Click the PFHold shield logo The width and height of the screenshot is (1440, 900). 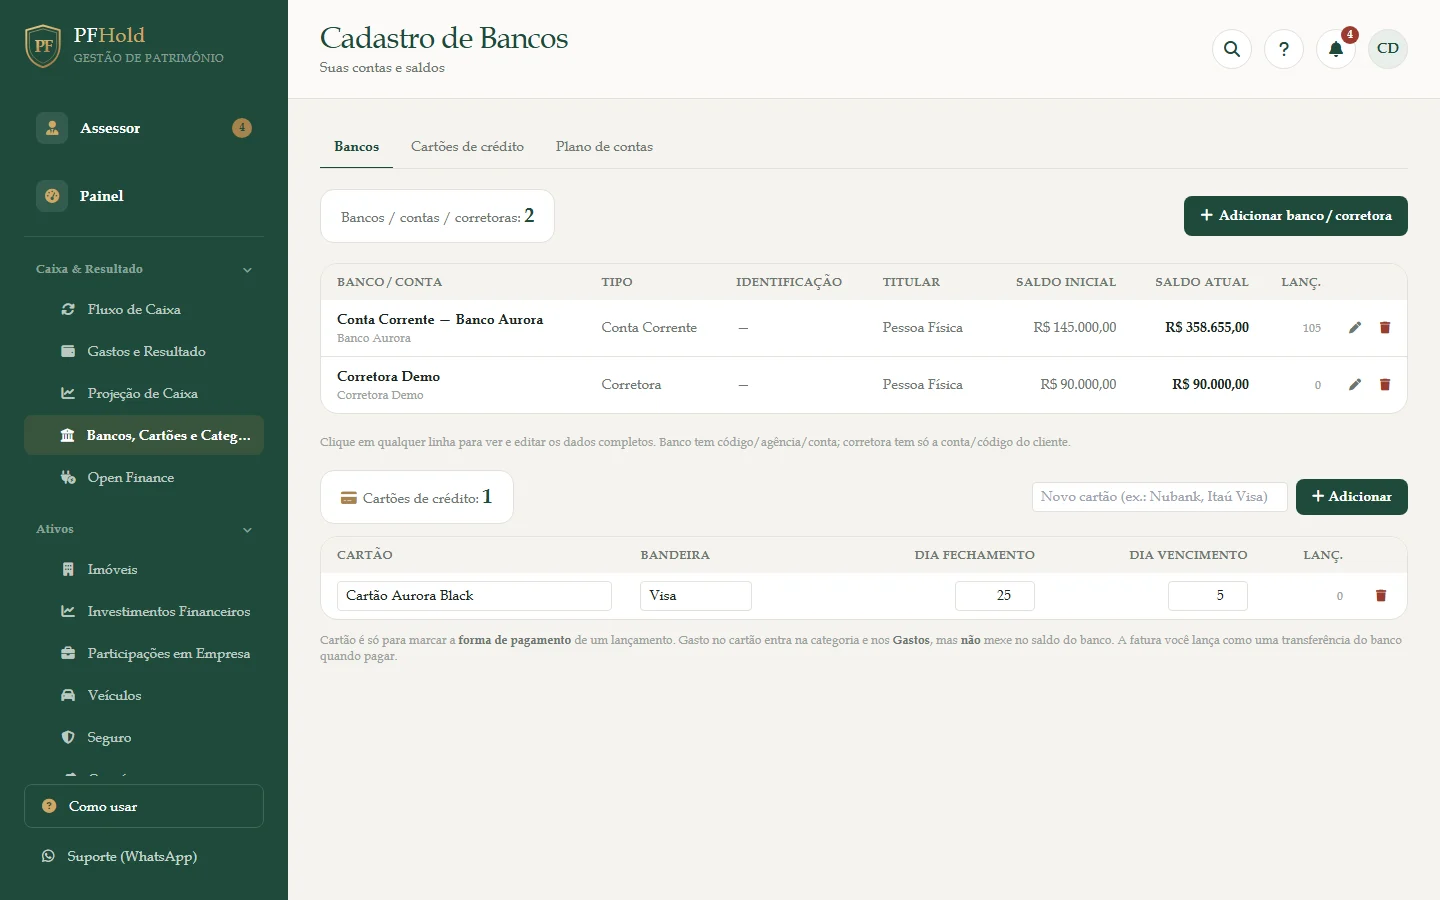(x=43, y=46)
